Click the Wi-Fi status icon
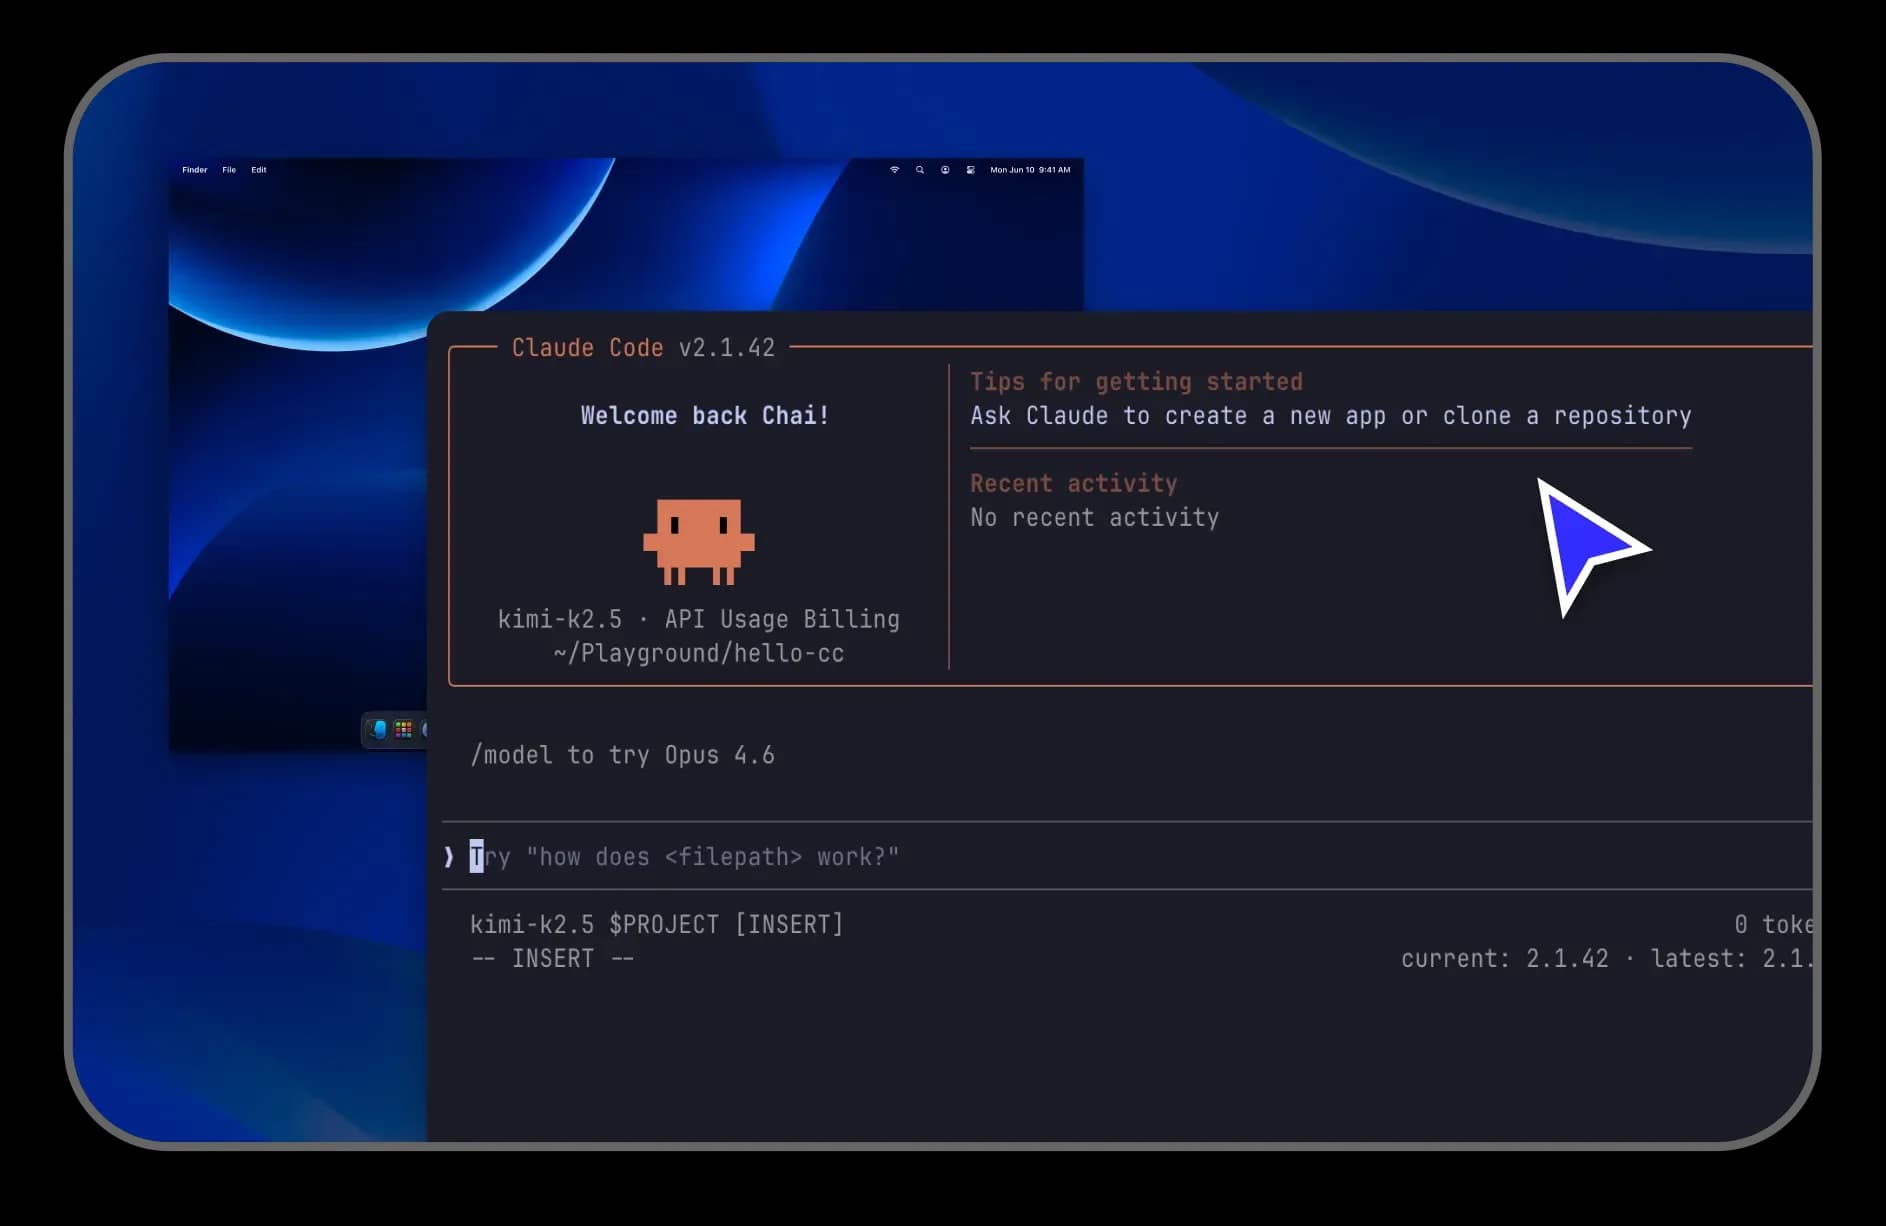 click(895, 170)
